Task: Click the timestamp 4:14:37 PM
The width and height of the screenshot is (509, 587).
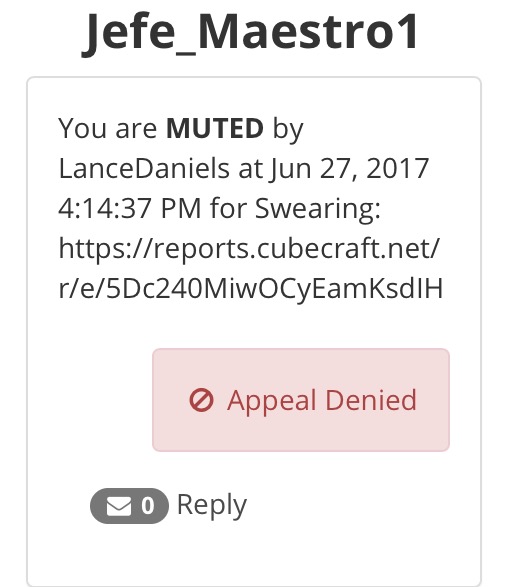Action: [x=130, y=208]
